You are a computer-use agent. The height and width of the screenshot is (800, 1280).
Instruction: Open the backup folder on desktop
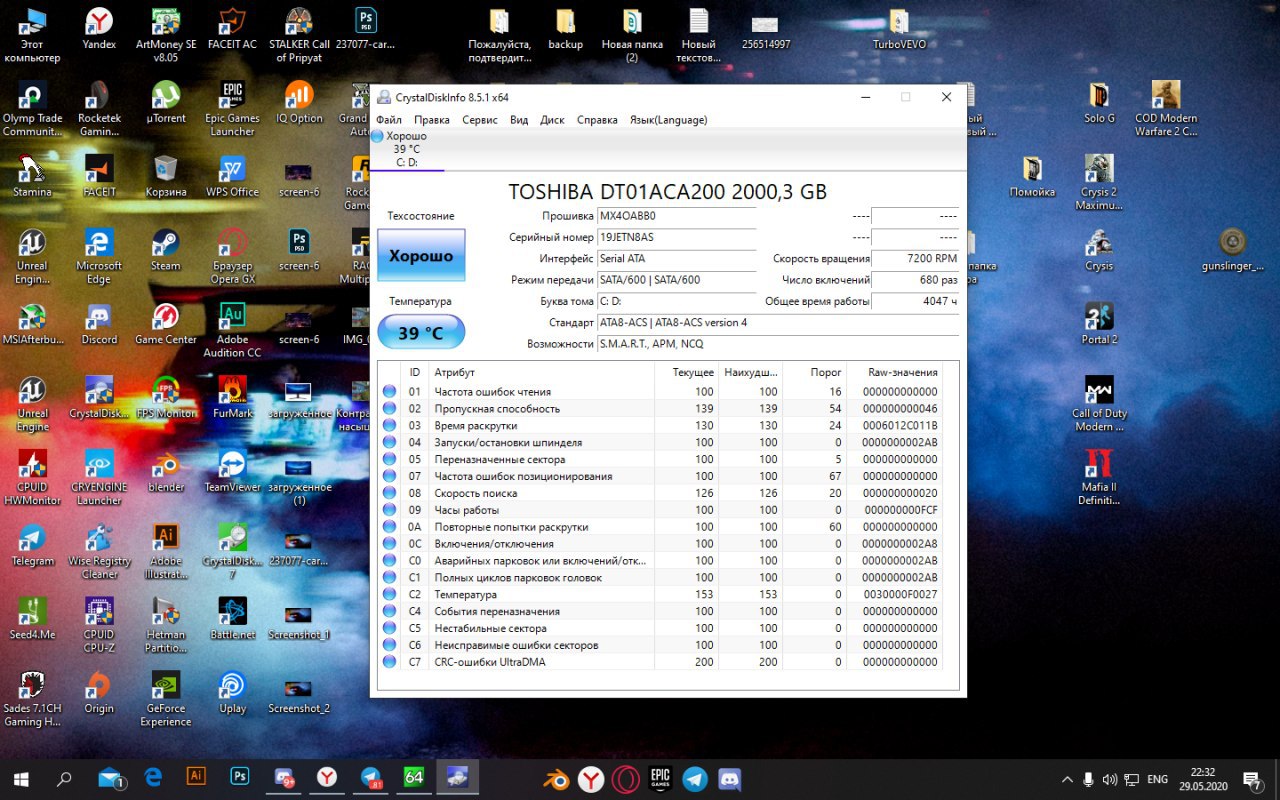point(565,29)
